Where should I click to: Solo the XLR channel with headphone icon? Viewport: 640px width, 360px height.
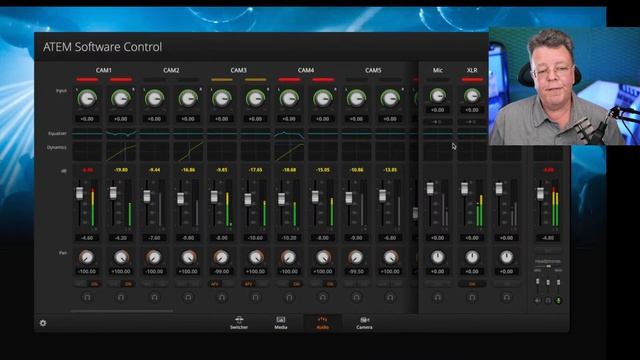pos(472,298)
